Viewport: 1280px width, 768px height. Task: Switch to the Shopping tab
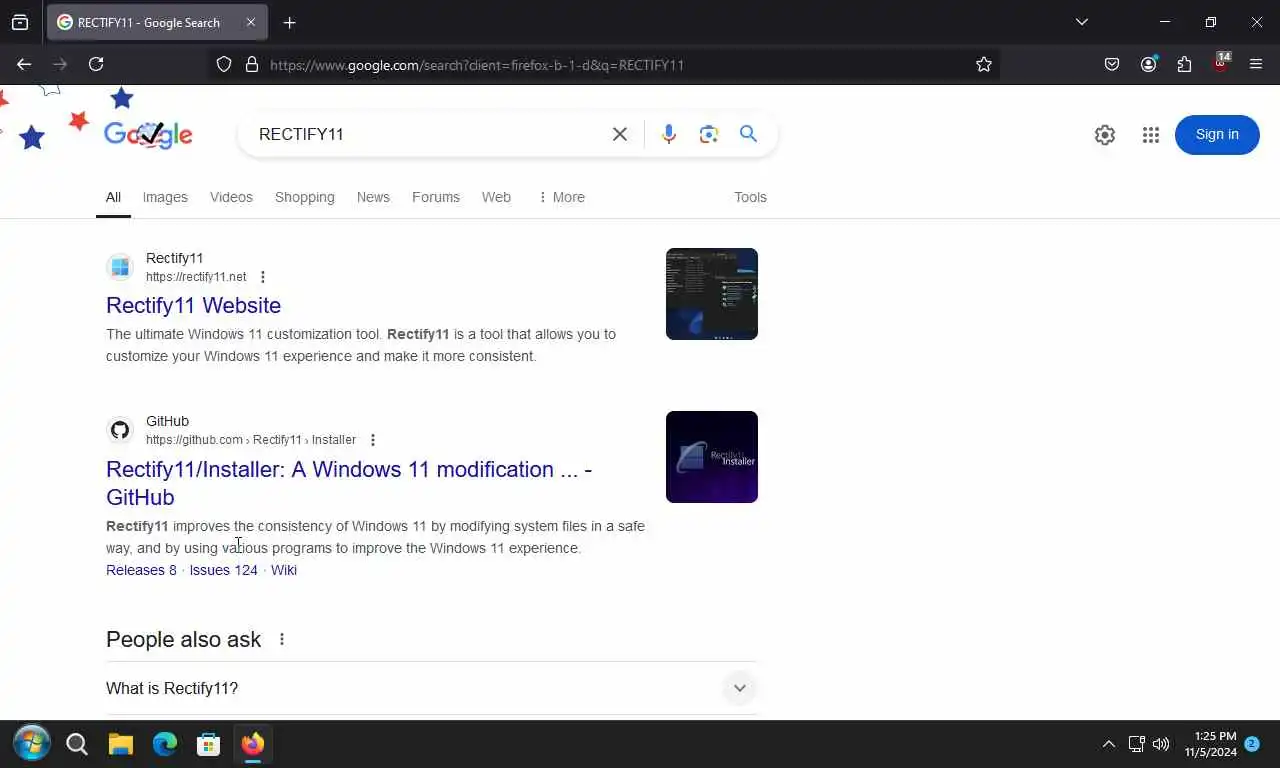pos(305,197)
